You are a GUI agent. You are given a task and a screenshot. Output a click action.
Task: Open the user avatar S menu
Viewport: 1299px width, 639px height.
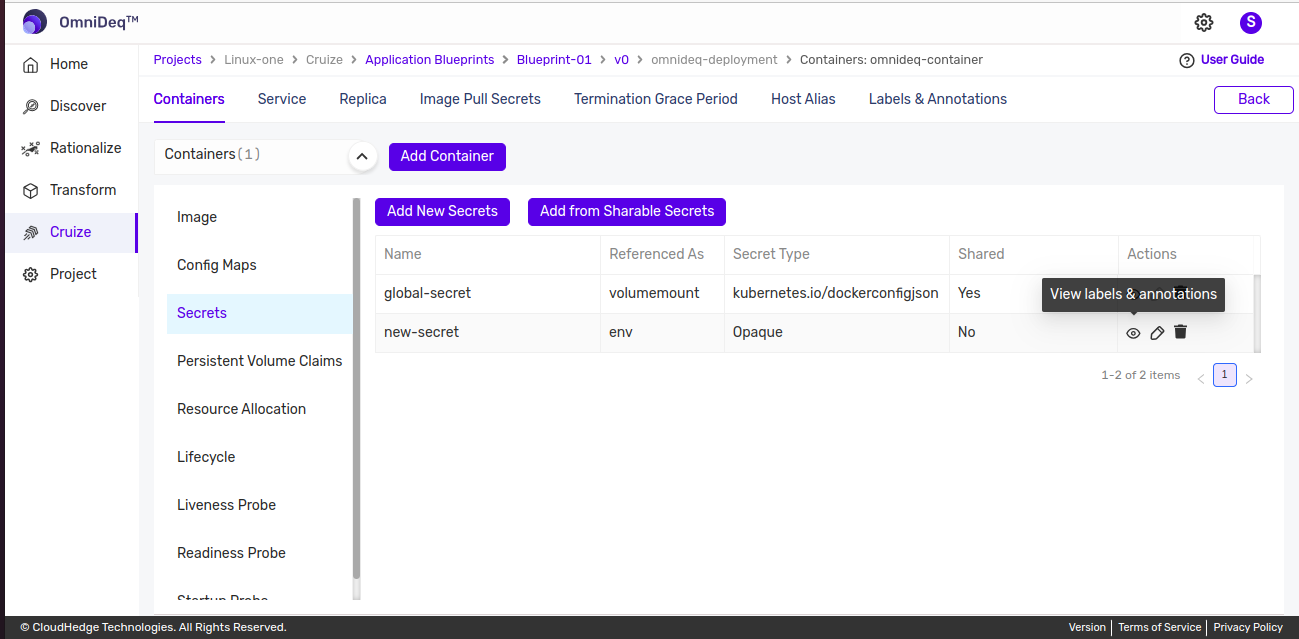(x=1250, y=22)
